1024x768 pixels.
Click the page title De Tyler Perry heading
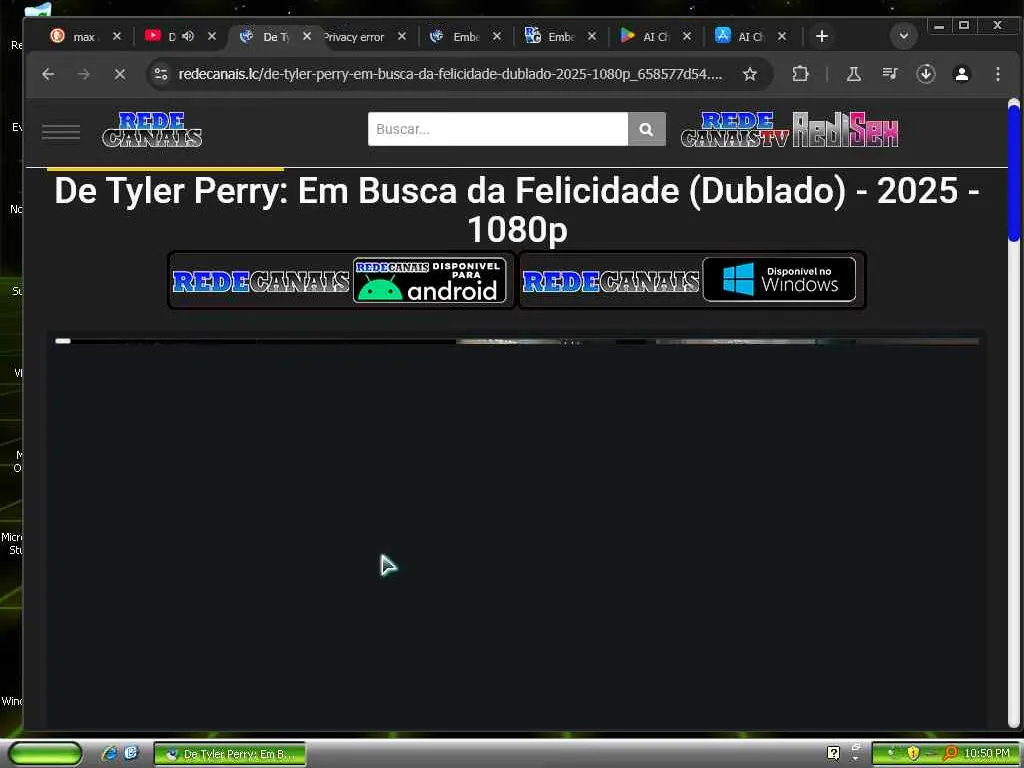click(517, 210)
